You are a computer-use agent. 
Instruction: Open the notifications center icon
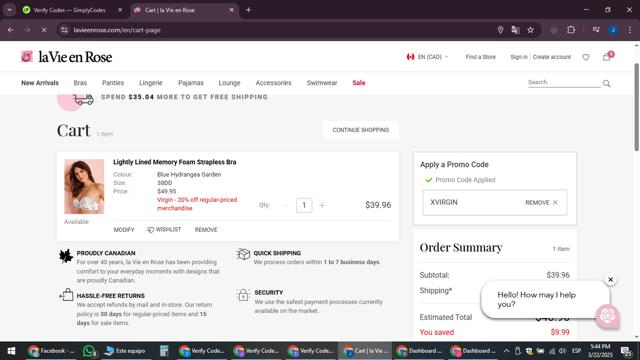(x=626, y=351)
